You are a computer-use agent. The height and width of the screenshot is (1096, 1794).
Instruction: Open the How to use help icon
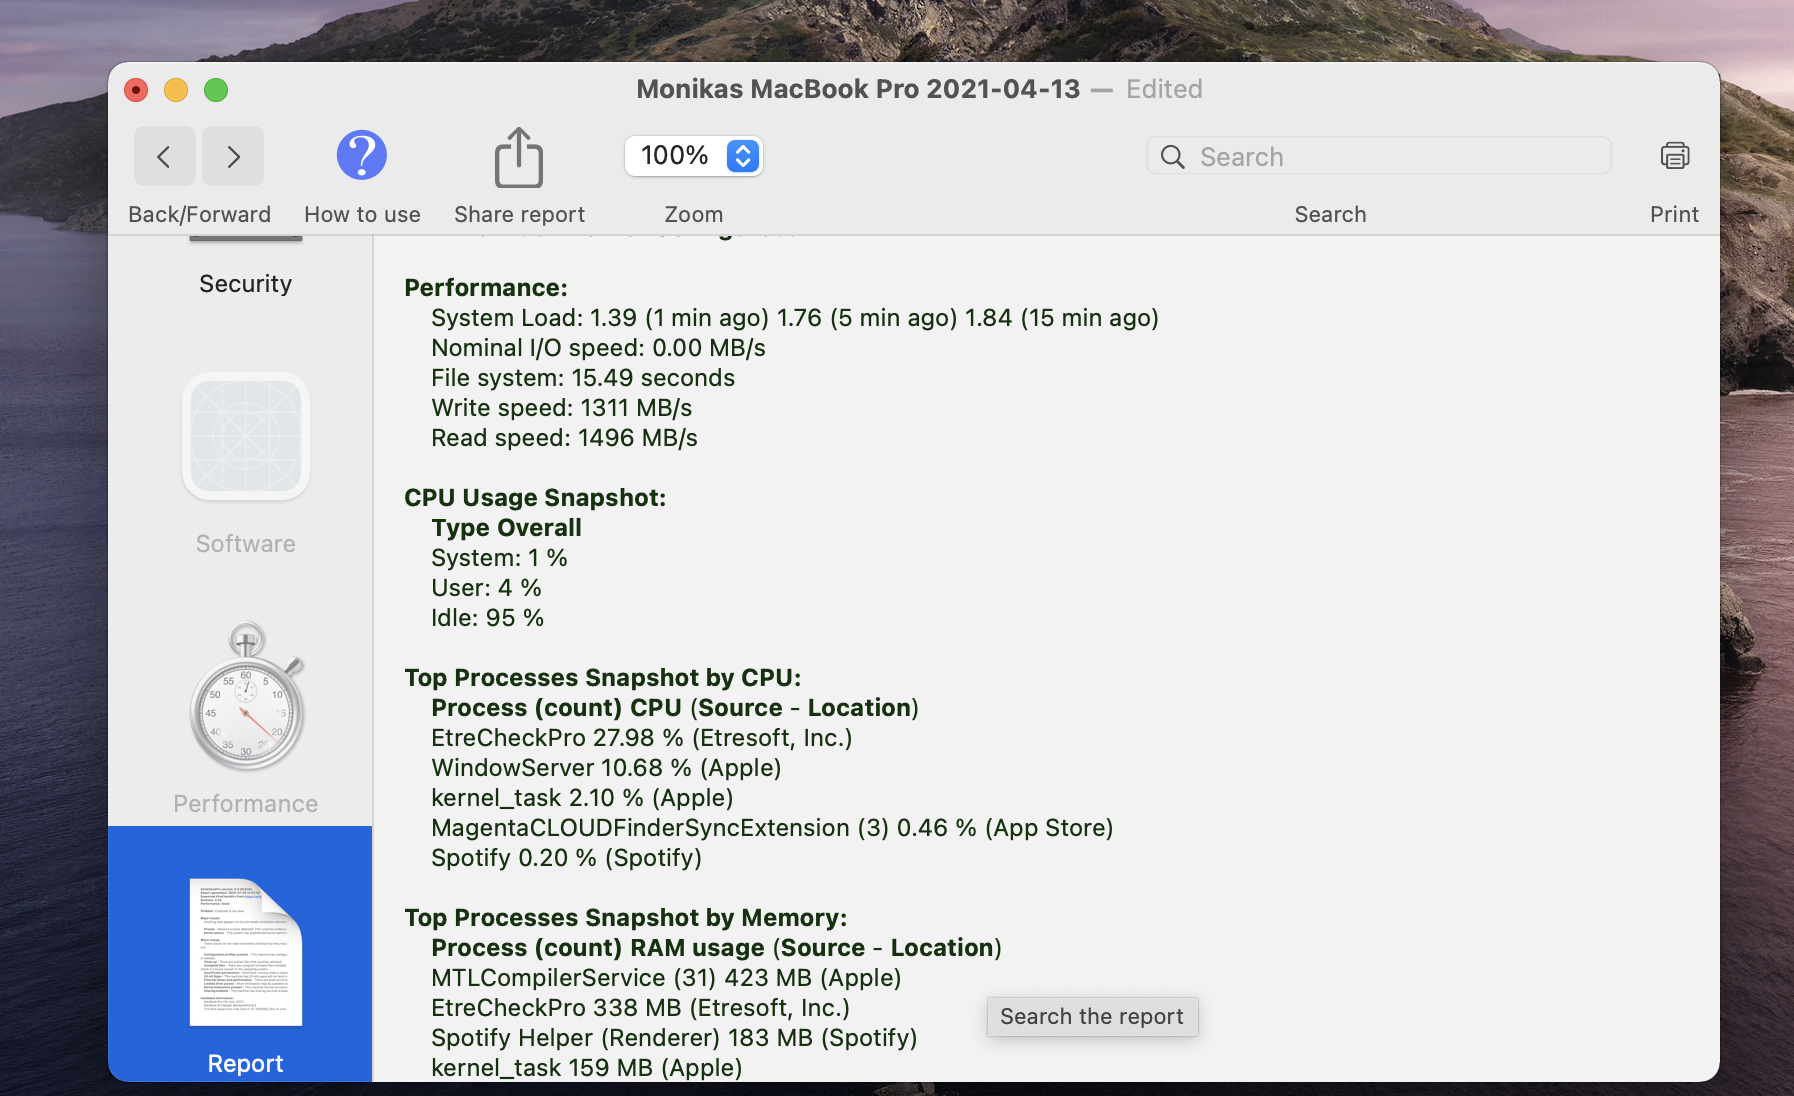[x=361, y=156]
